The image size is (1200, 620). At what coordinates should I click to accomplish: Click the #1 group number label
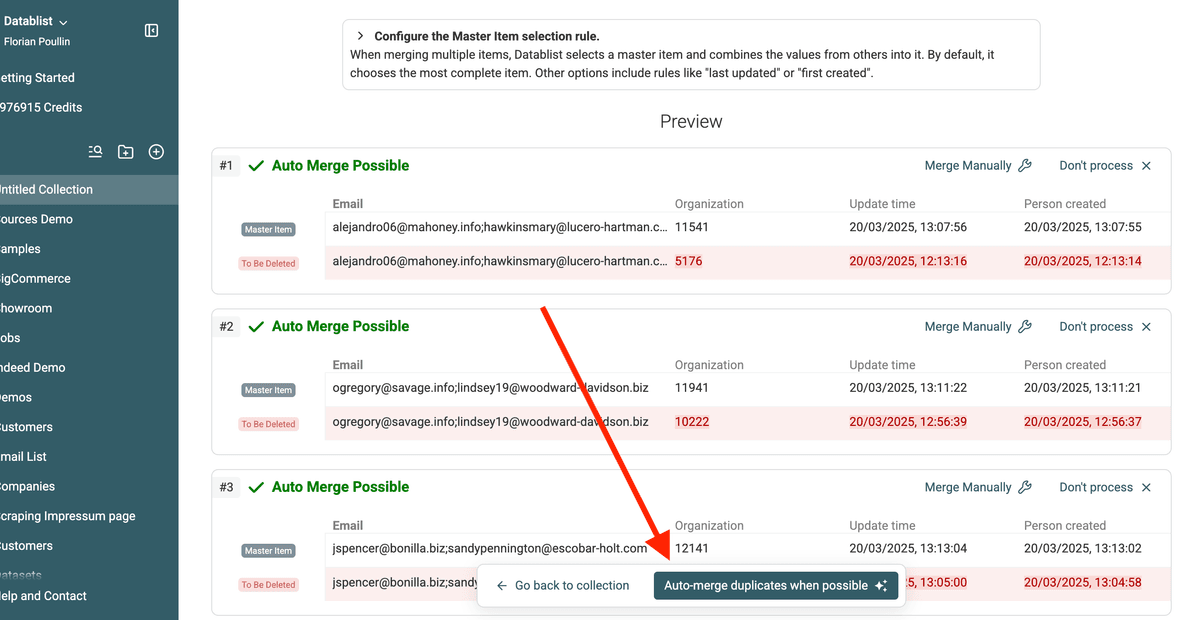[226, 166]
